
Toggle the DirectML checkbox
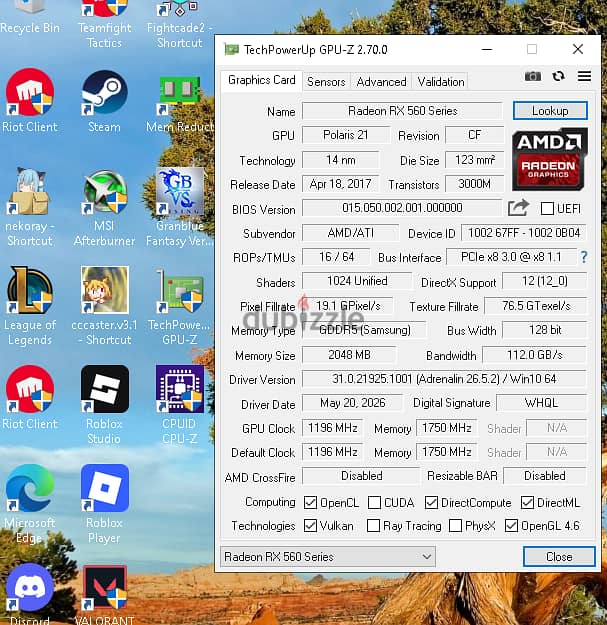click(x=527, y=503)
